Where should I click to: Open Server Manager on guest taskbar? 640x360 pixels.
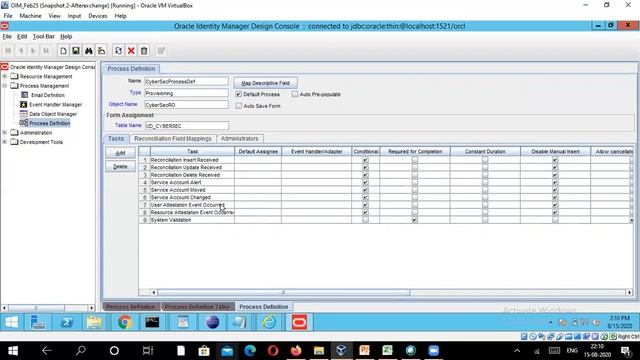(38, 322)
